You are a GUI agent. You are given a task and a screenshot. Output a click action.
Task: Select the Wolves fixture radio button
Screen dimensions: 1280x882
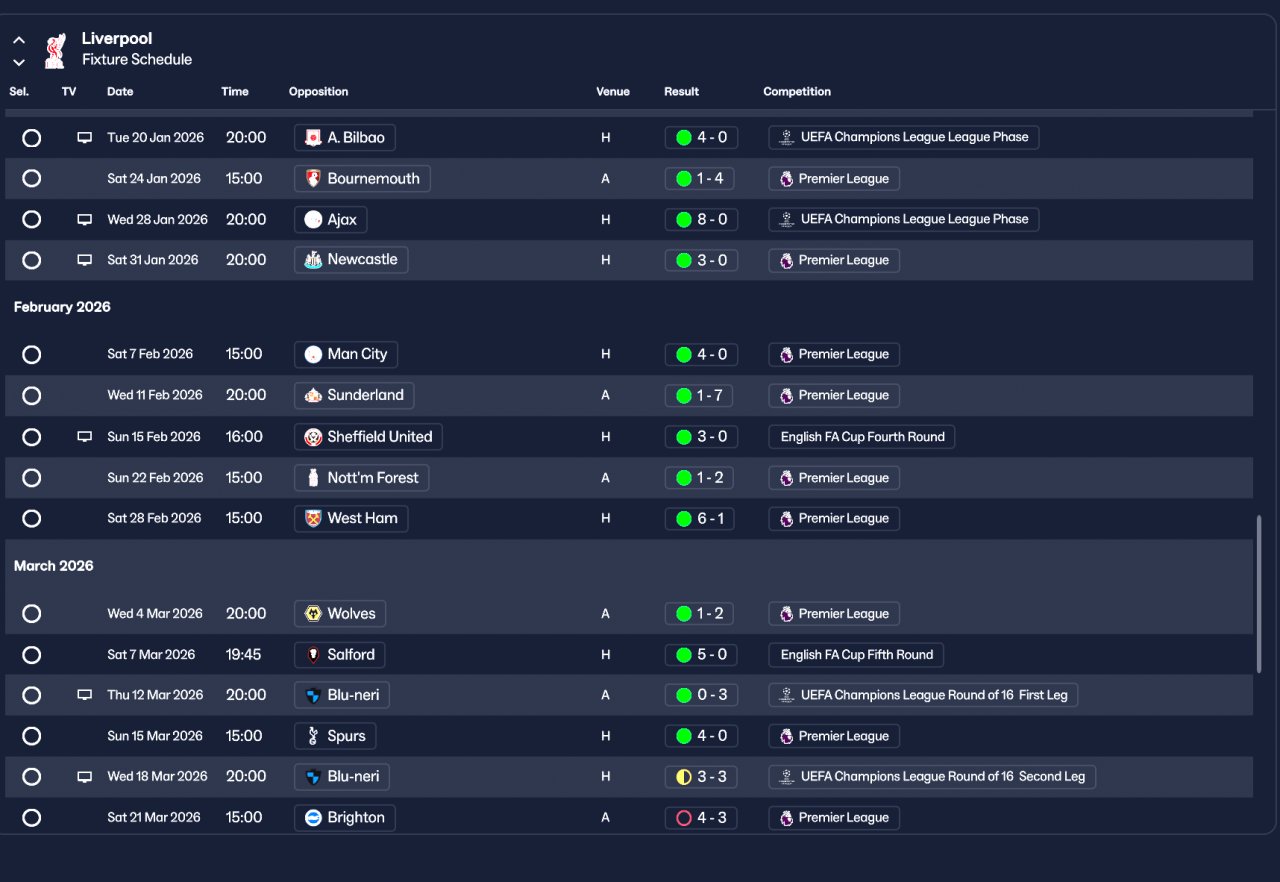click(32, 614)
